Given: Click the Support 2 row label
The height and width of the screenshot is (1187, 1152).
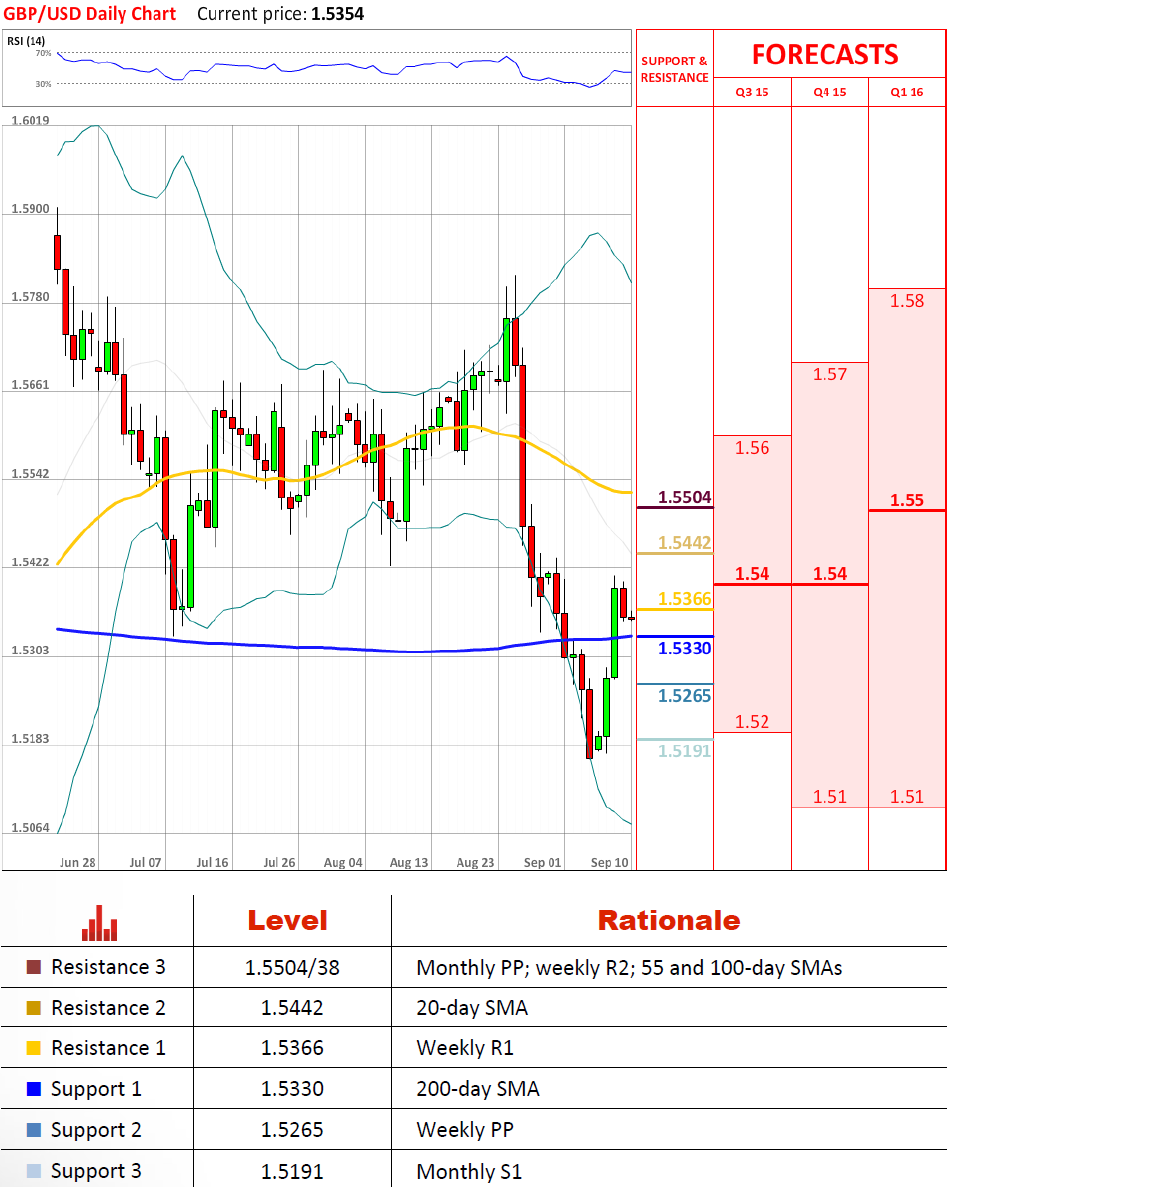Looking at the screenshot, I should pos(96,1130).
